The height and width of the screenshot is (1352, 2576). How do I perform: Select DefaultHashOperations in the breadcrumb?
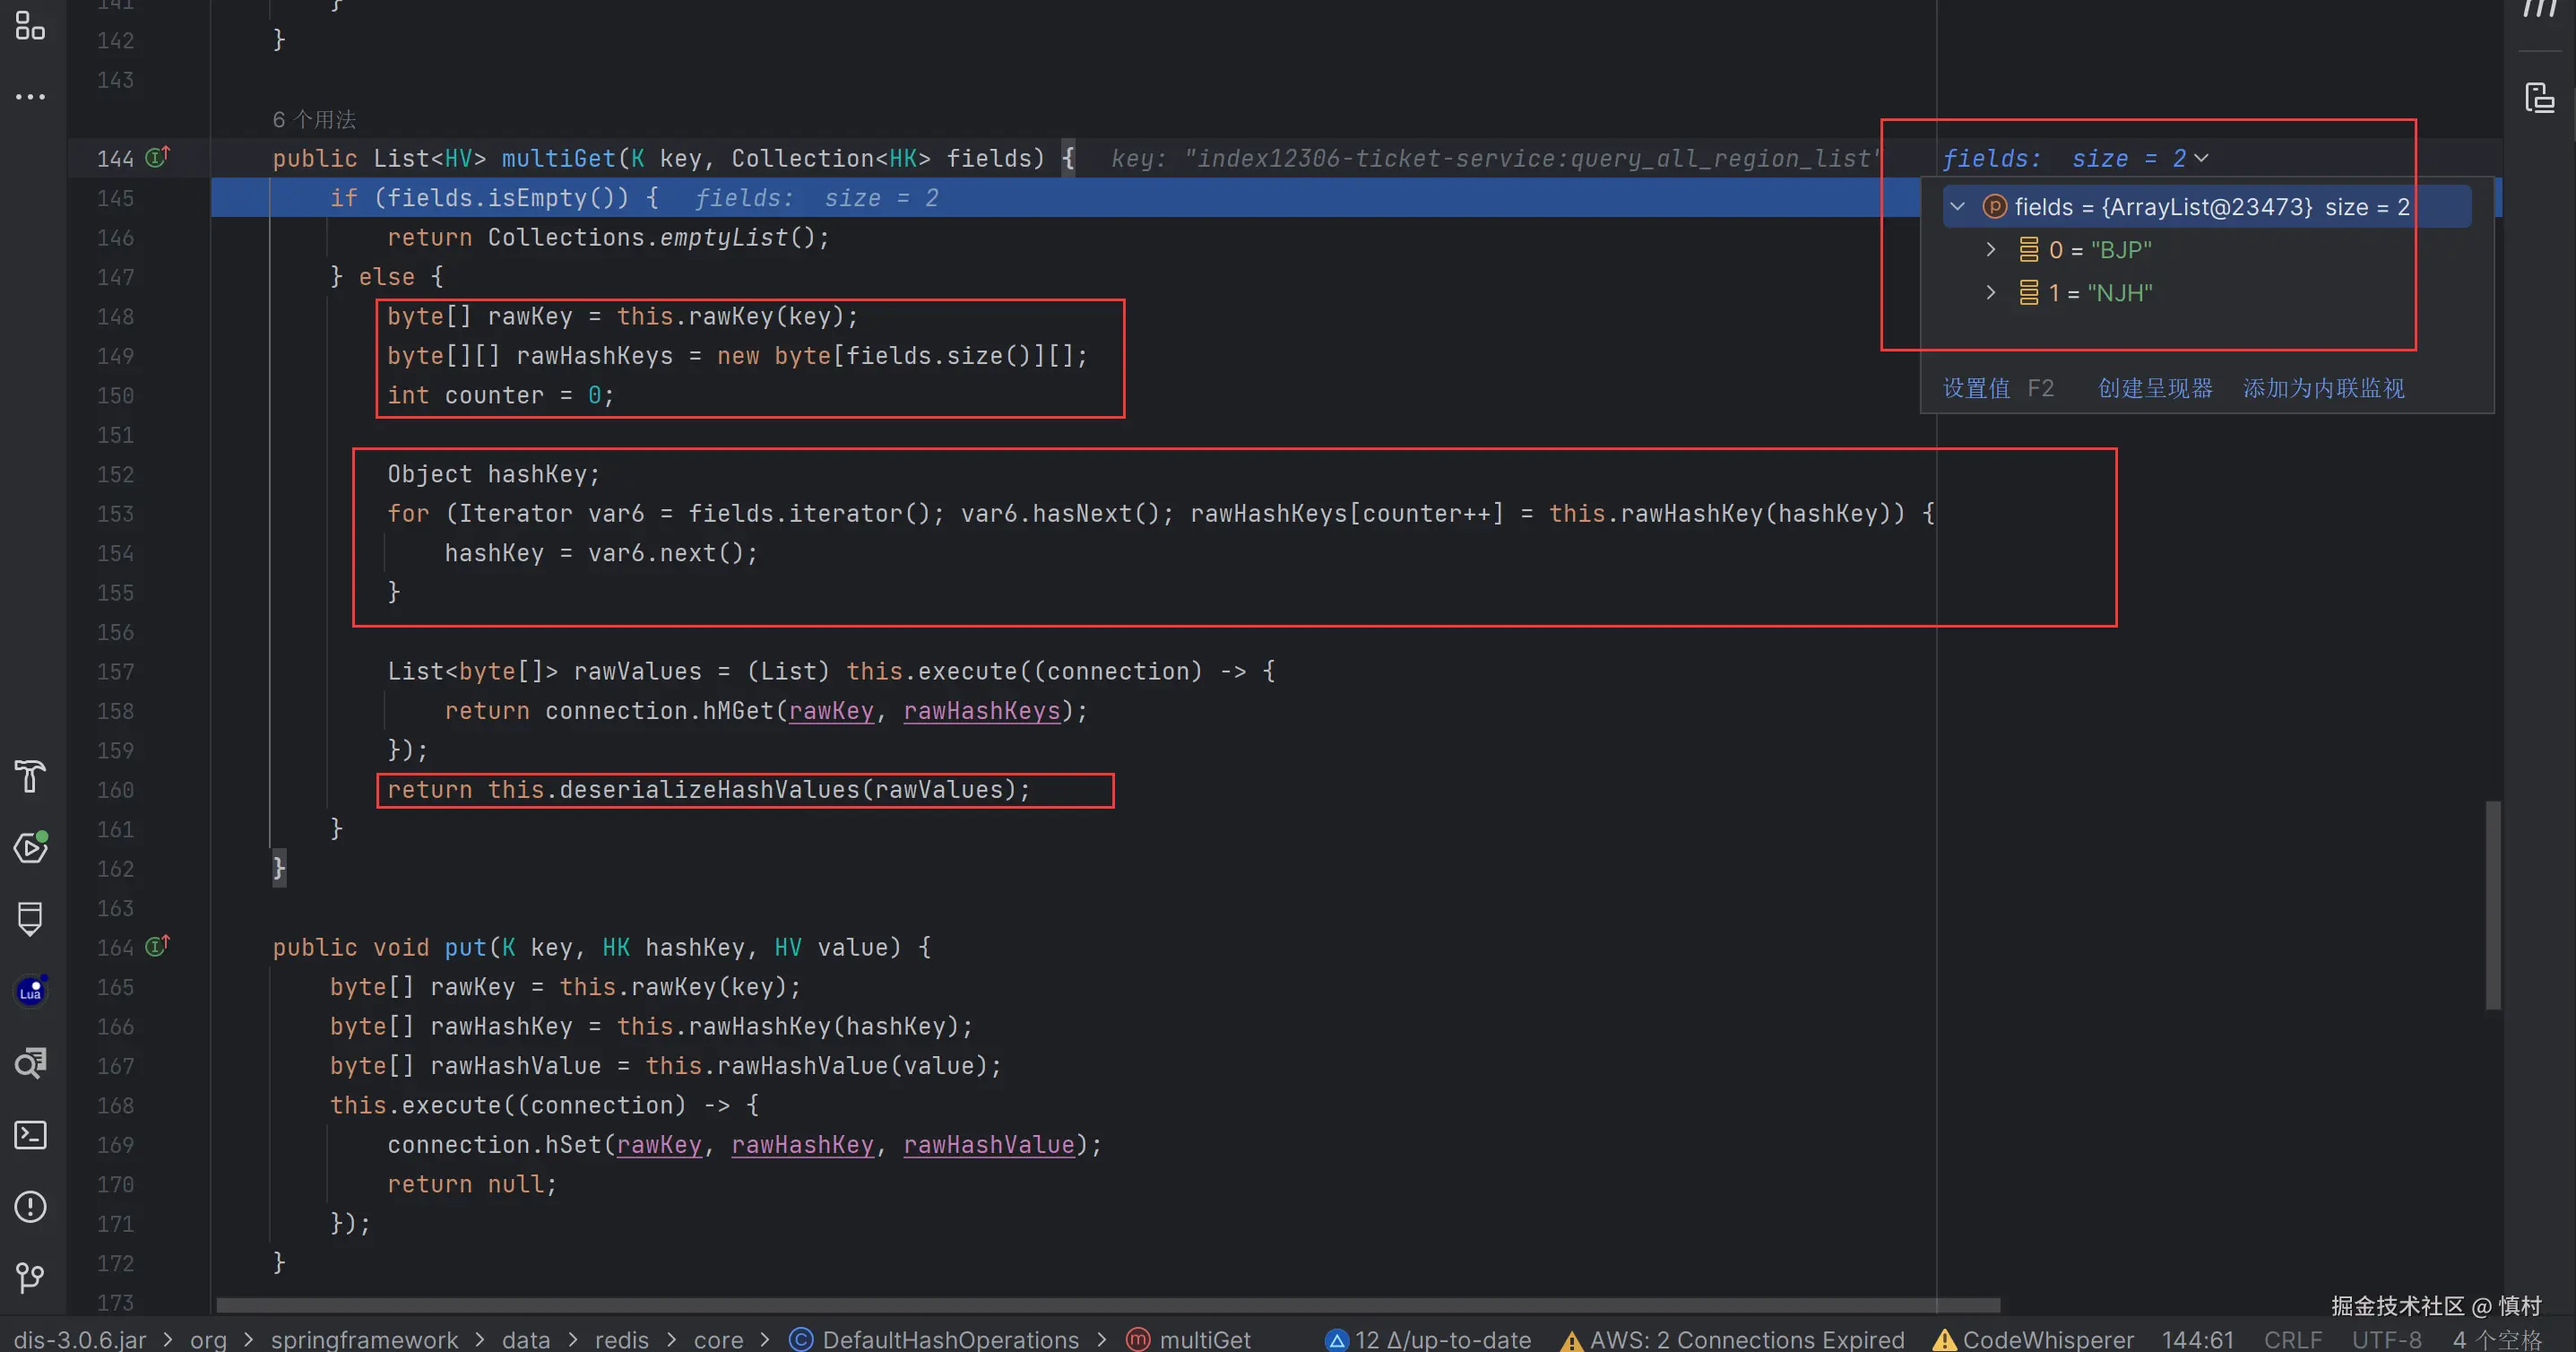coord(949,1339)
